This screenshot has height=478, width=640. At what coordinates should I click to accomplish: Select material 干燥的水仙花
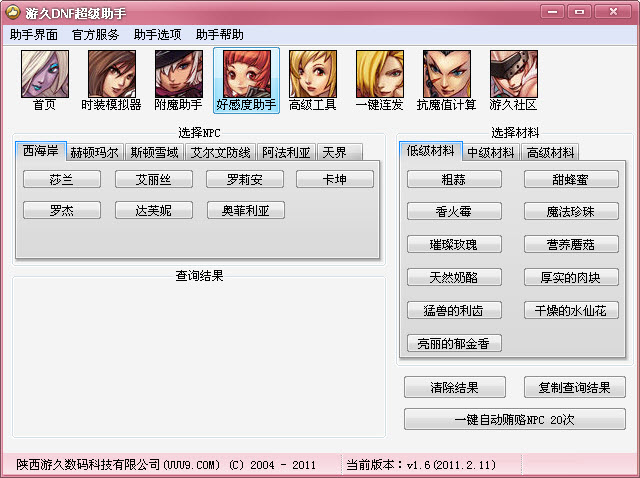[571, 310]
